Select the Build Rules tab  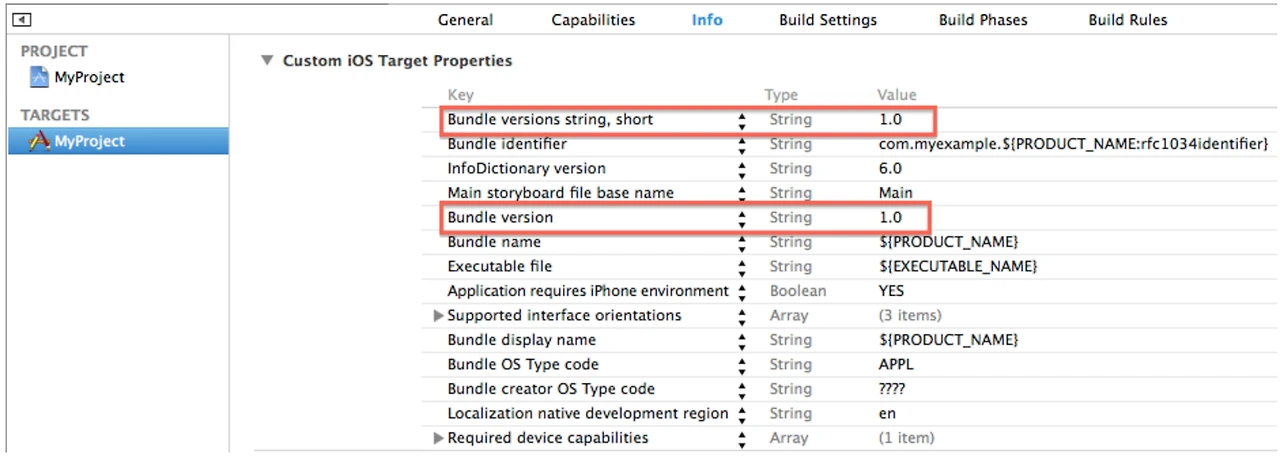[1127, 20]
